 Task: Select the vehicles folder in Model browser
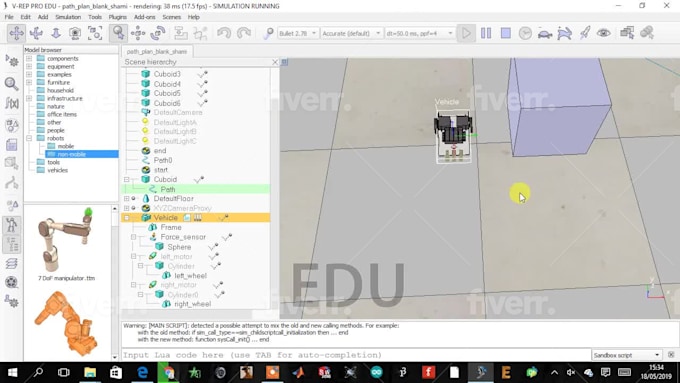pos(57,170)
